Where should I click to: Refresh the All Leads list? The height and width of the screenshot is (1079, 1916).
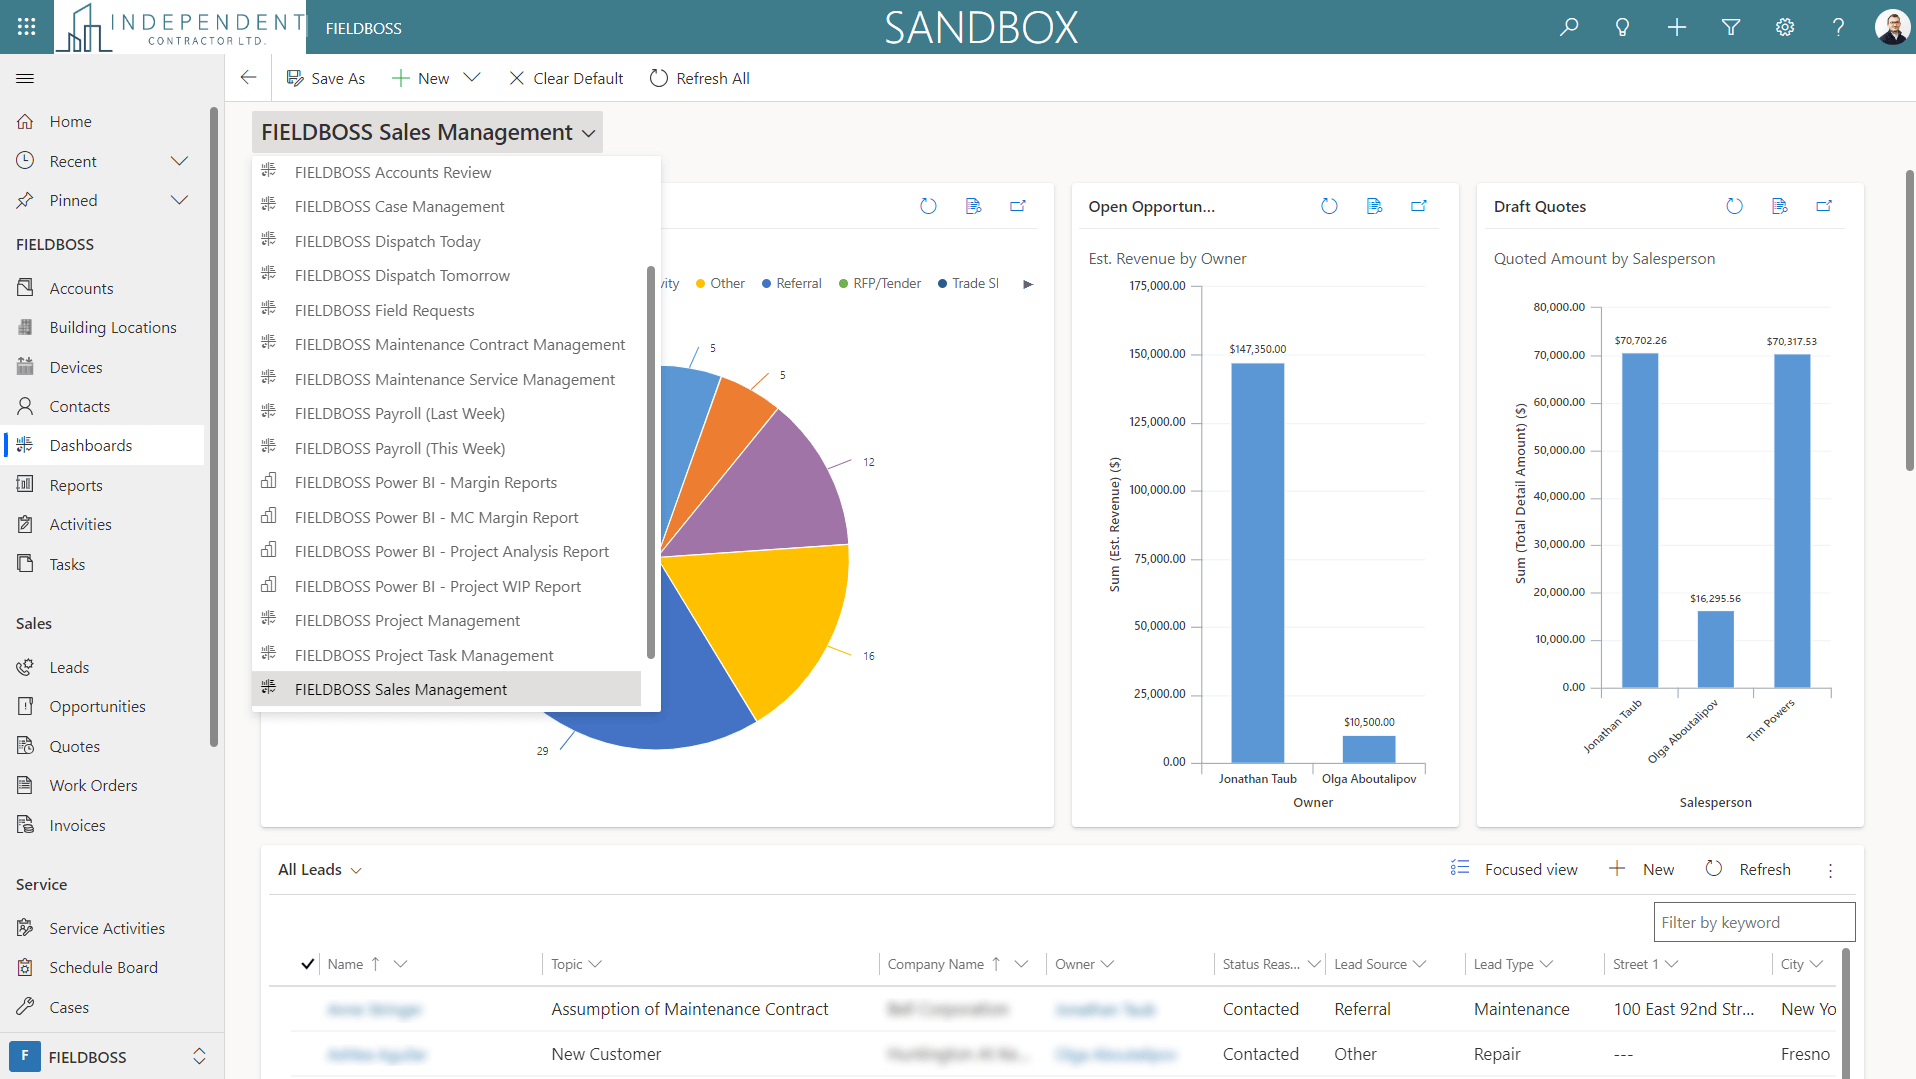(1748, 870)
